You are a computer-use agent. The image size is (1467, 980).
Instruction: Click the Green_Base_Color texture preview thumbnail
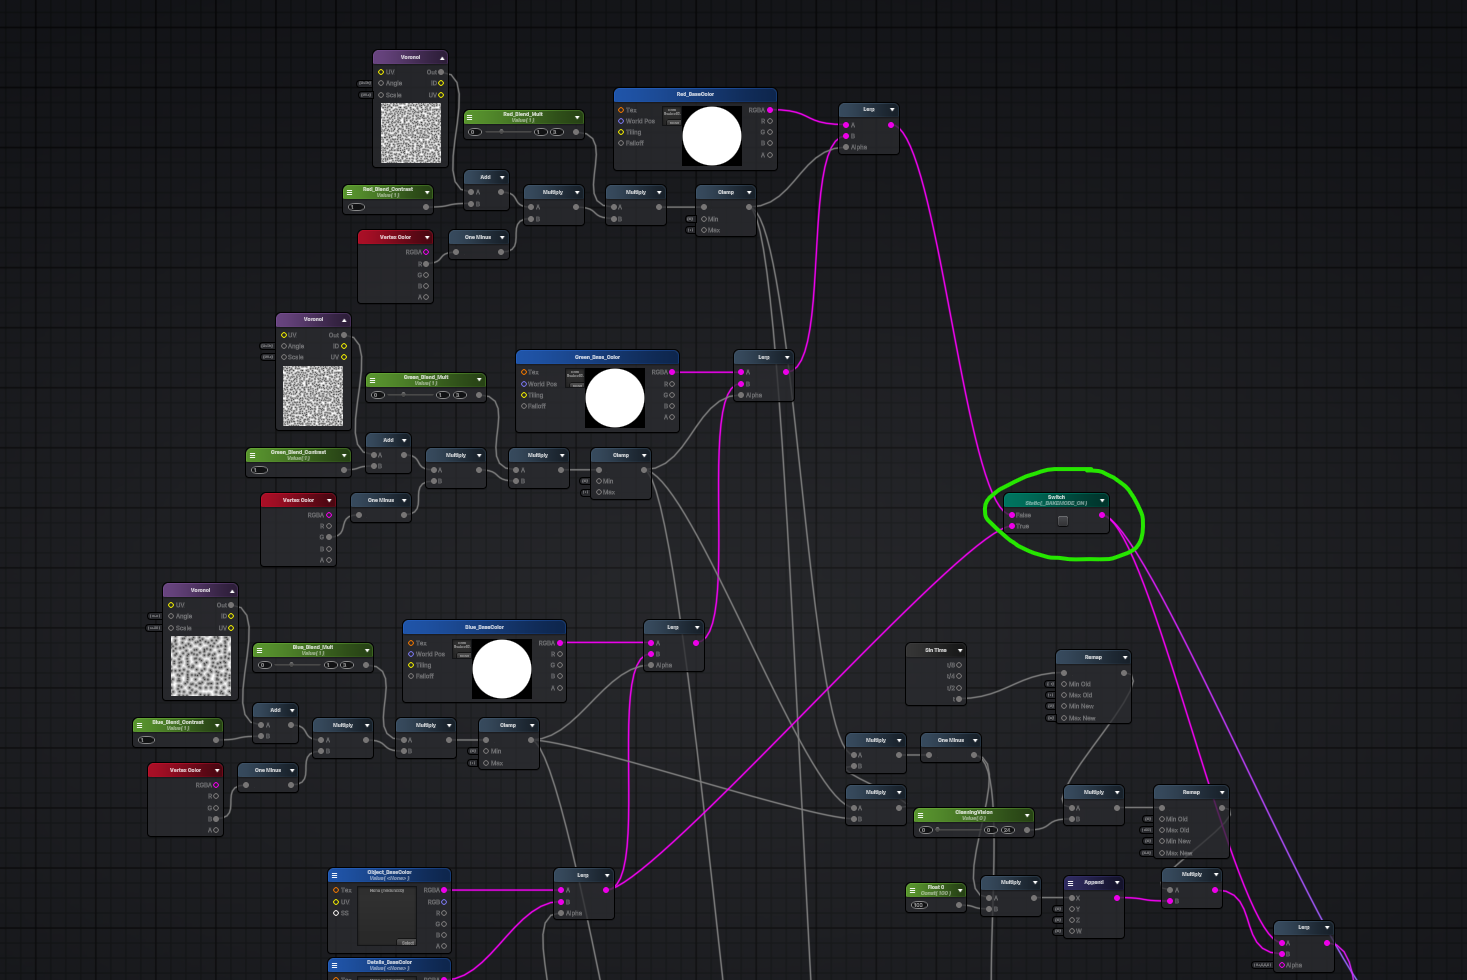(x=614, y=398)
